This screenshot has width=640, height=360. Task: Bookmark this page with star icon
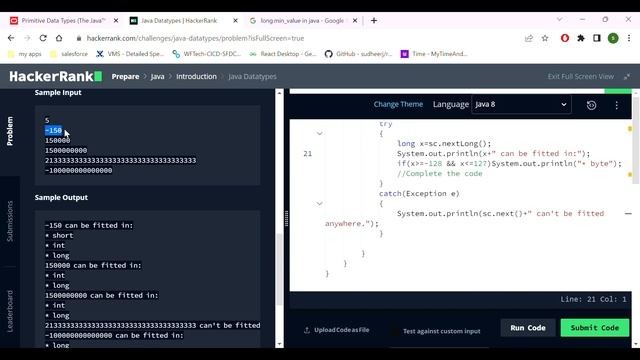(x=545, y=38)
